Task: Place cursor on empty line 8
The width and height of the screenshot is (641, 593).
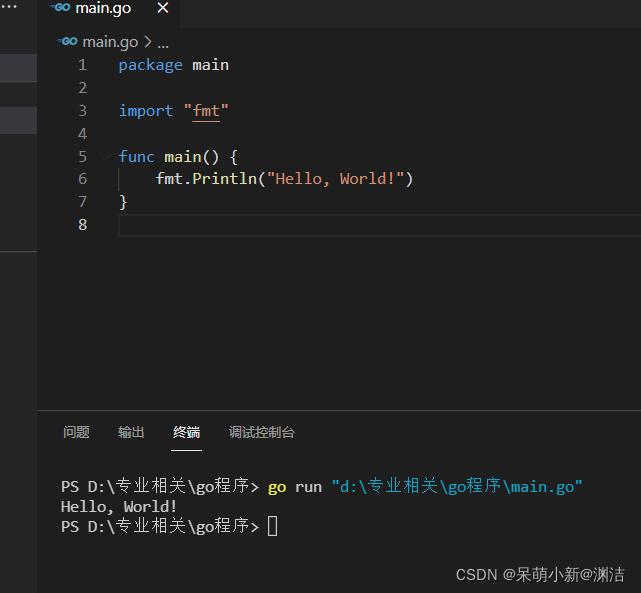Action: click(300, 226)
